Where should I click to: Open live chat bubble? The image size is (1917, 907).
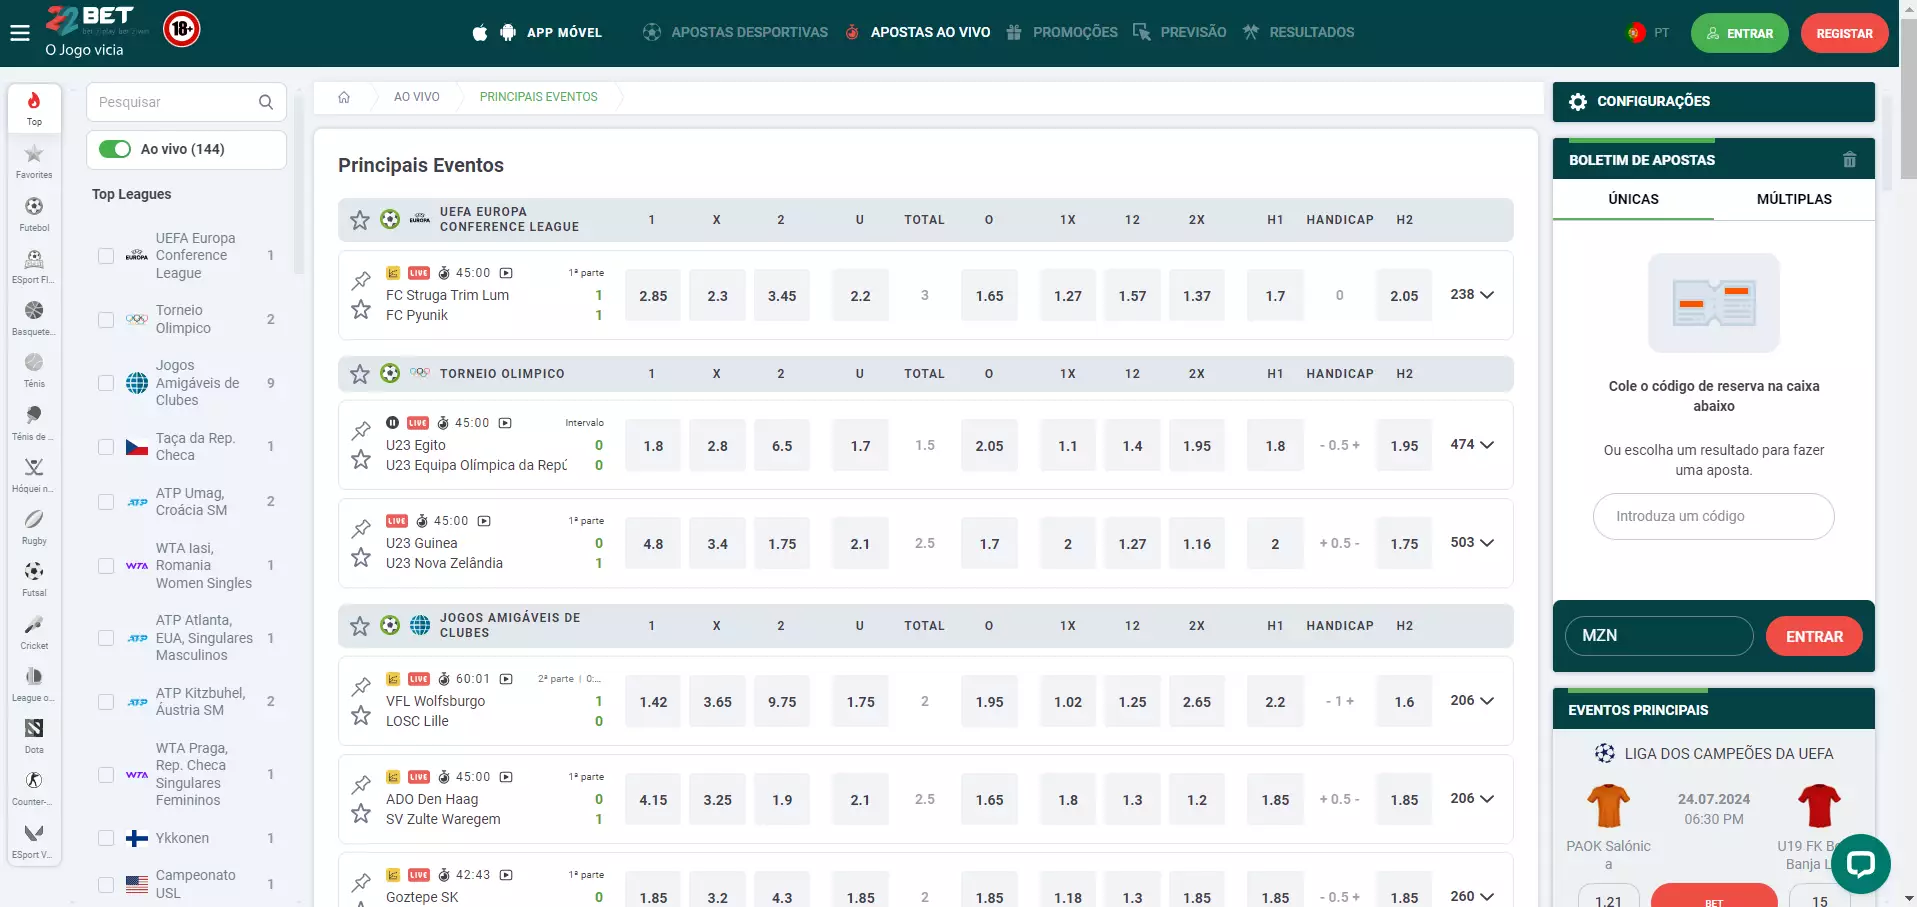[x=1860, y=863]
